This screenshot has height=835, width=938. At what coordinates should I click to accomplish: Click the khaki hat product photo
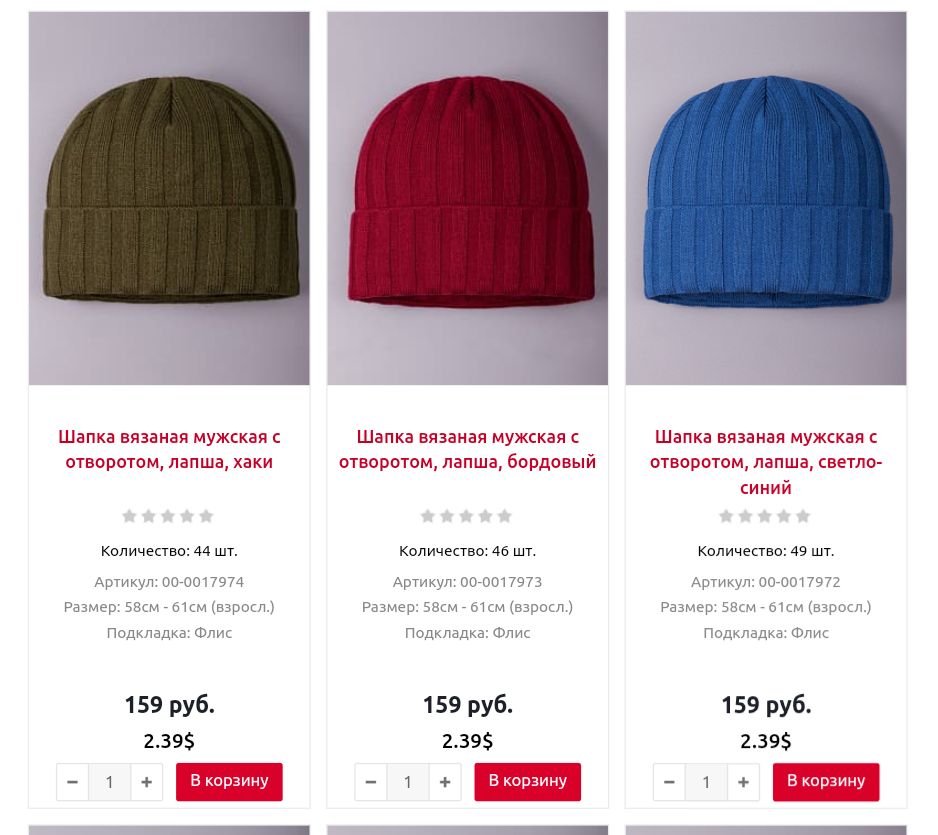169,198
